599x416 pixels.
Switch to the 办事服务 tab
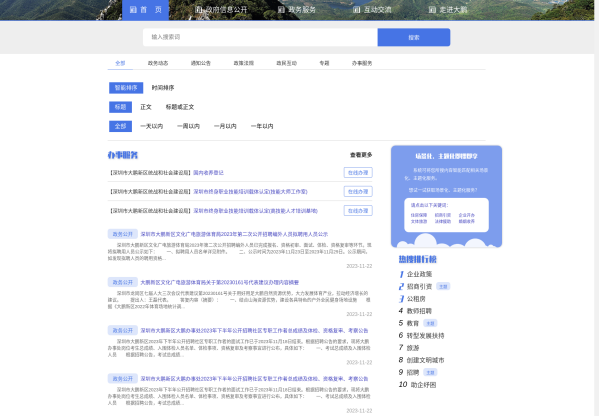[362, 63]
